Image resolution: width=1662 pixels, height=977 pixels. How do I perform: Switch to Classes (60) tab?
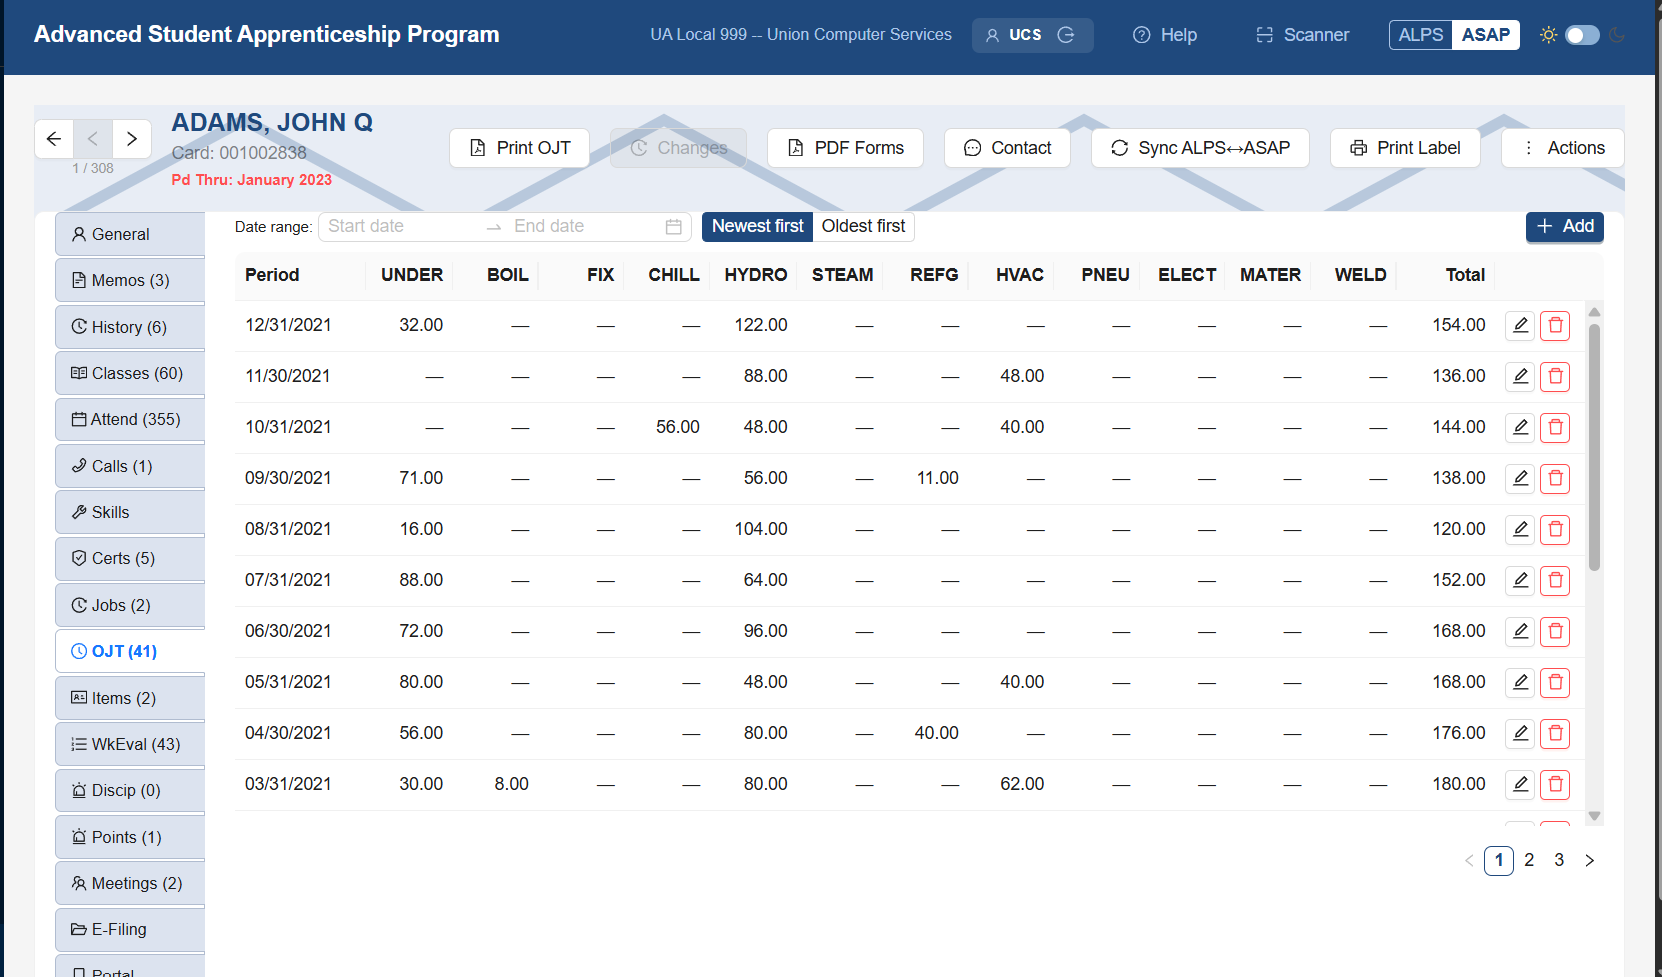(130, 373)
